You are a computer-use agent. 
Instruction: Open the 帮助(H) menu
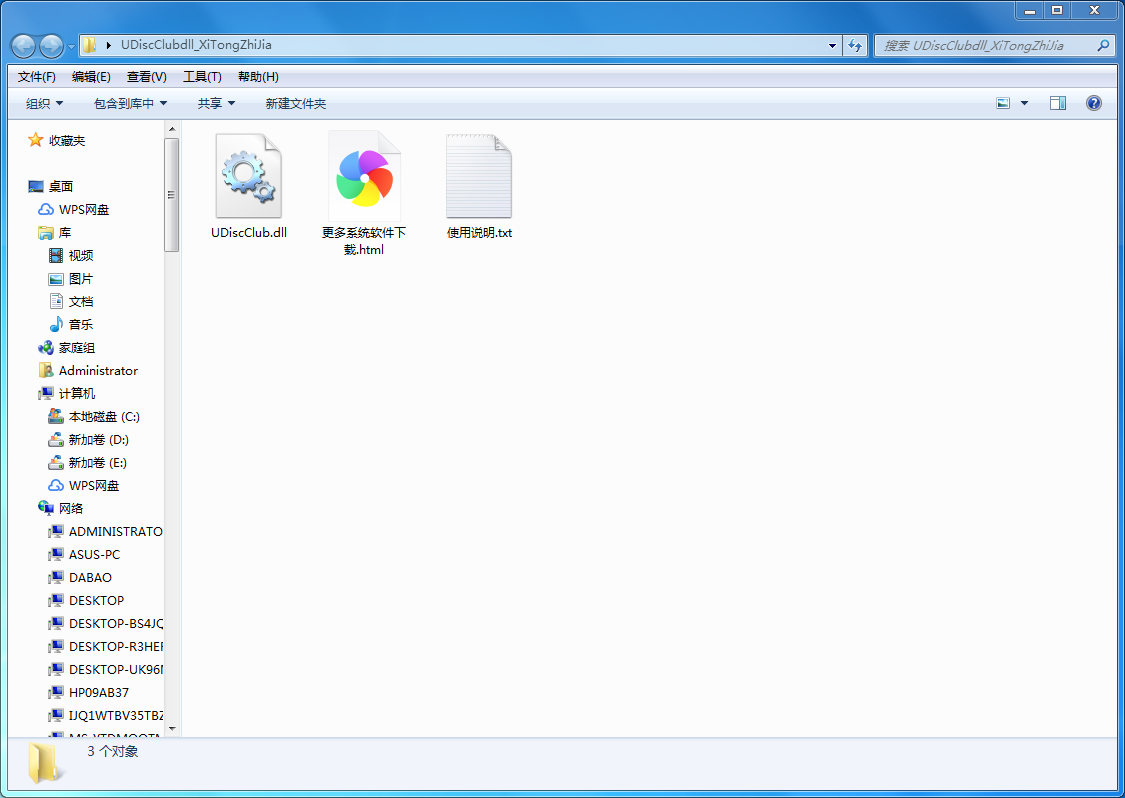coord(258,77)
